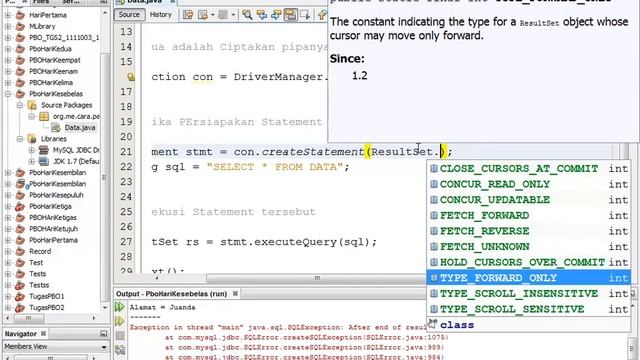Choose TYPE_SCROLL_INSENSITIVE from the autocomplete list
This screenshot has height=360, width=640.
(x=529, y=293)
